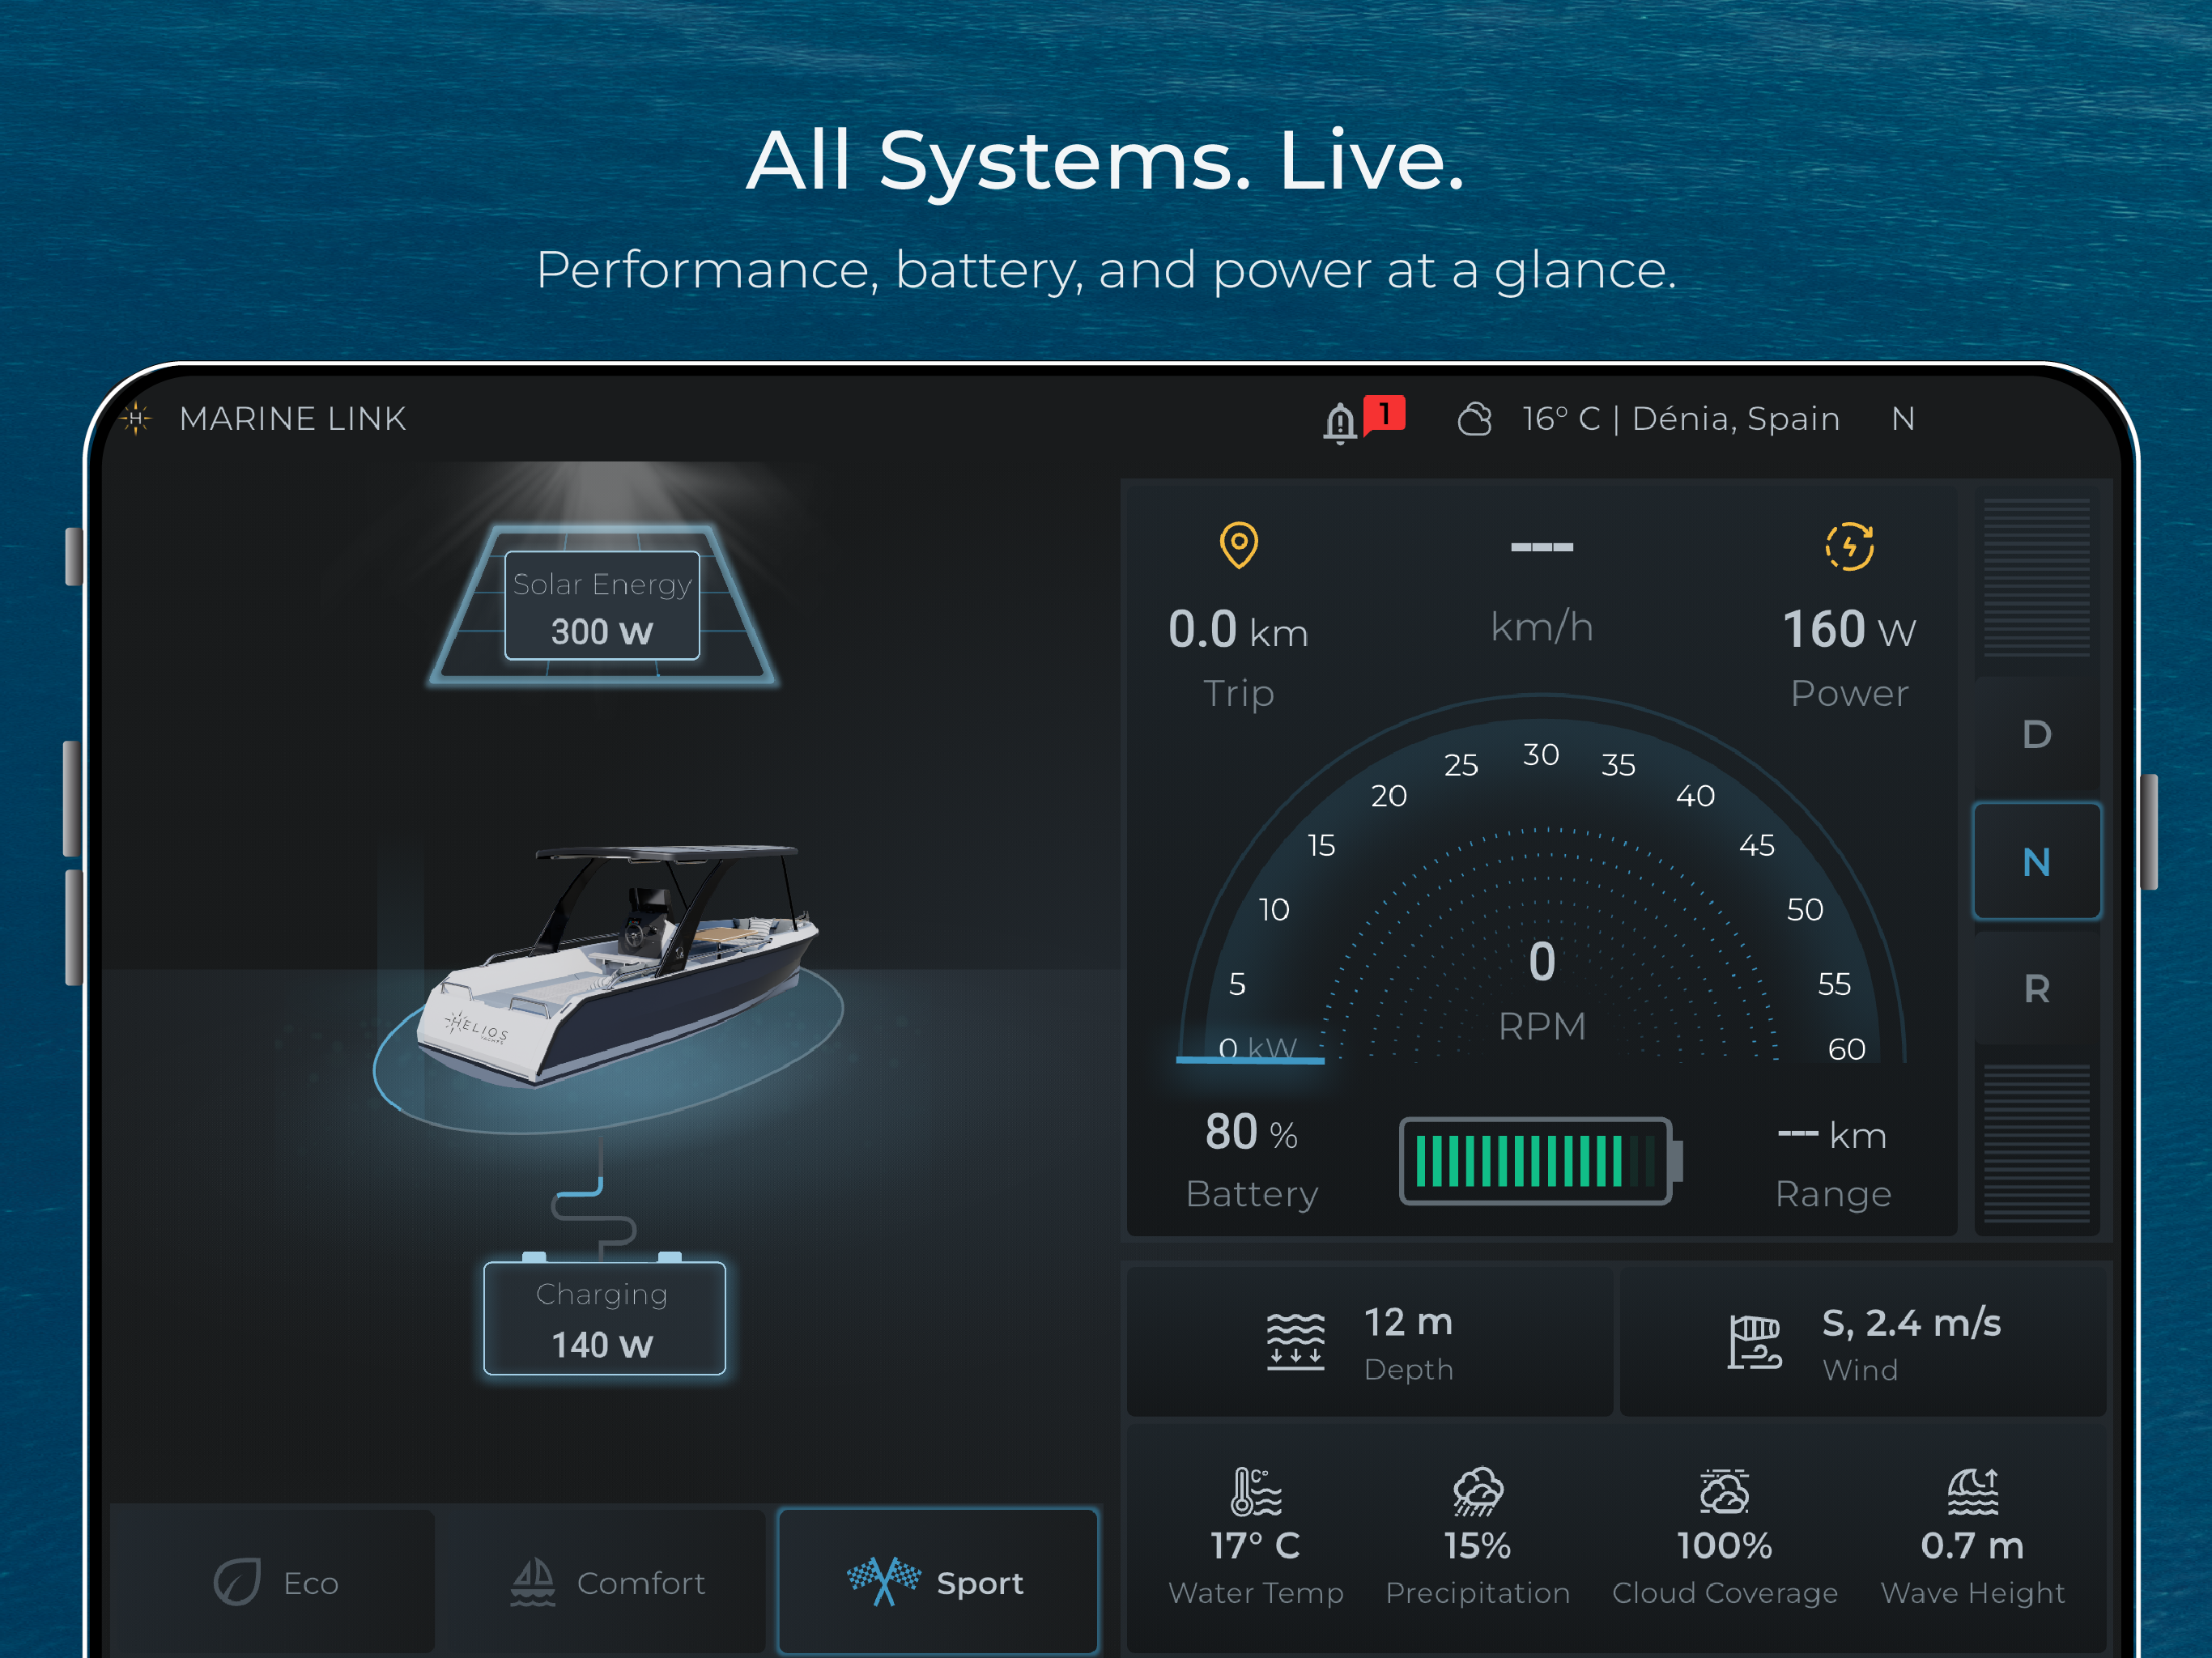2212x1658 pixels.
Task: Click the 17° C Water Temp value
Action: point(1255,1546)
